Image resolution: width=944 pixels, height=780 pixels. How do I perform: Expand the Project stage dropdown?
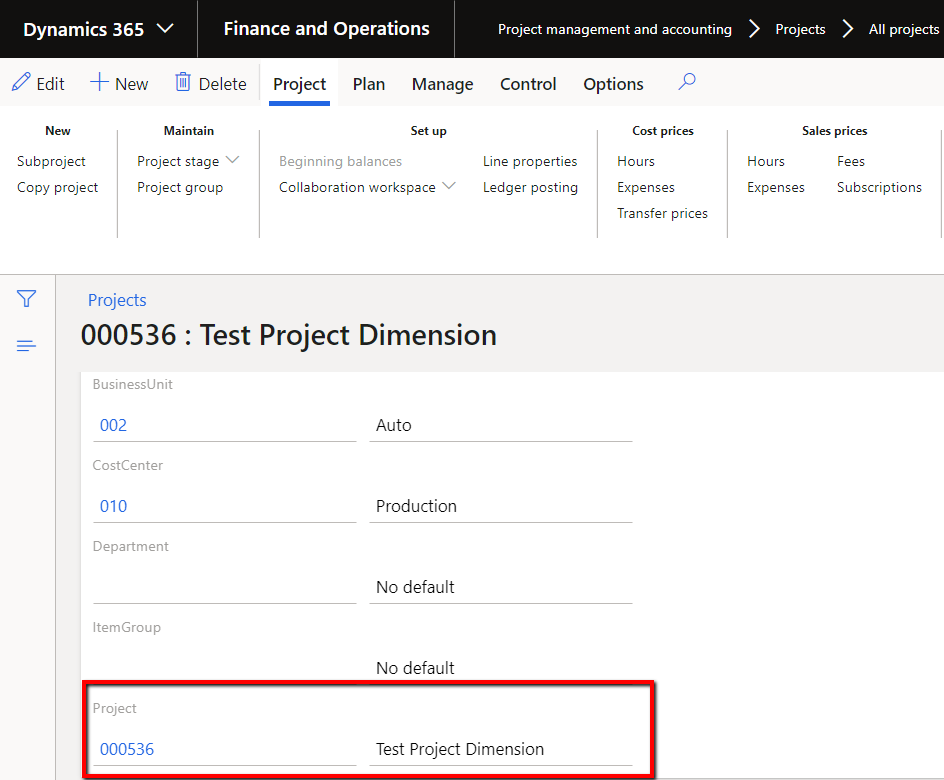click(x=232, y=160)
